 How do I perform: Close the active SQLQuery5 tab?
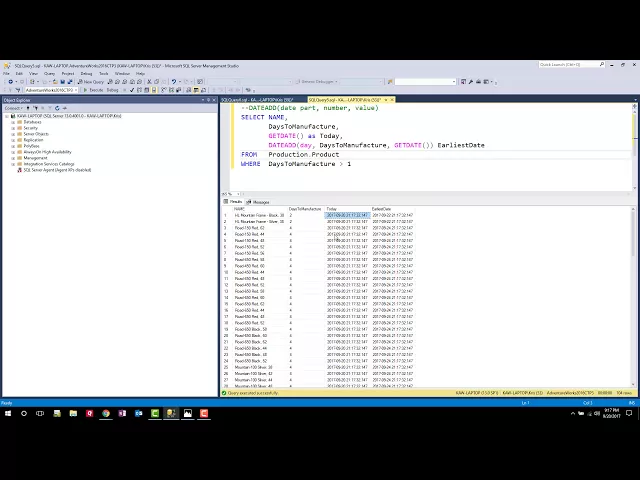tap(392, 100)
